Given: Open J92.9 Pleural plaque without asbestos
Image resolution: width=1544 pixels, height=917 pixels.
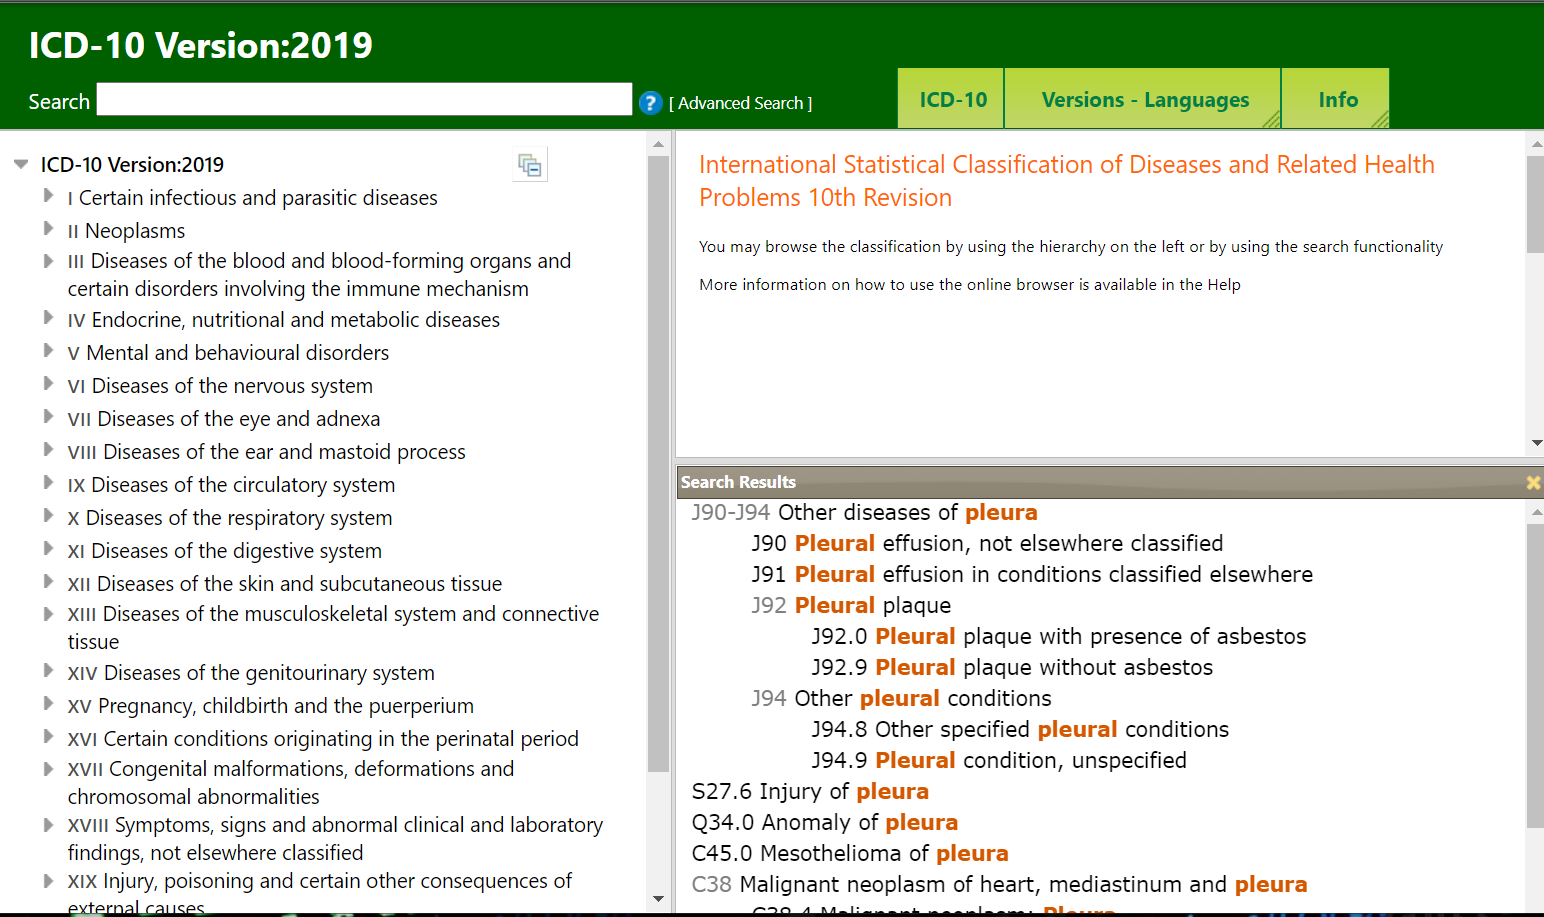Looking at the screenshot, I should [1012, 667].
